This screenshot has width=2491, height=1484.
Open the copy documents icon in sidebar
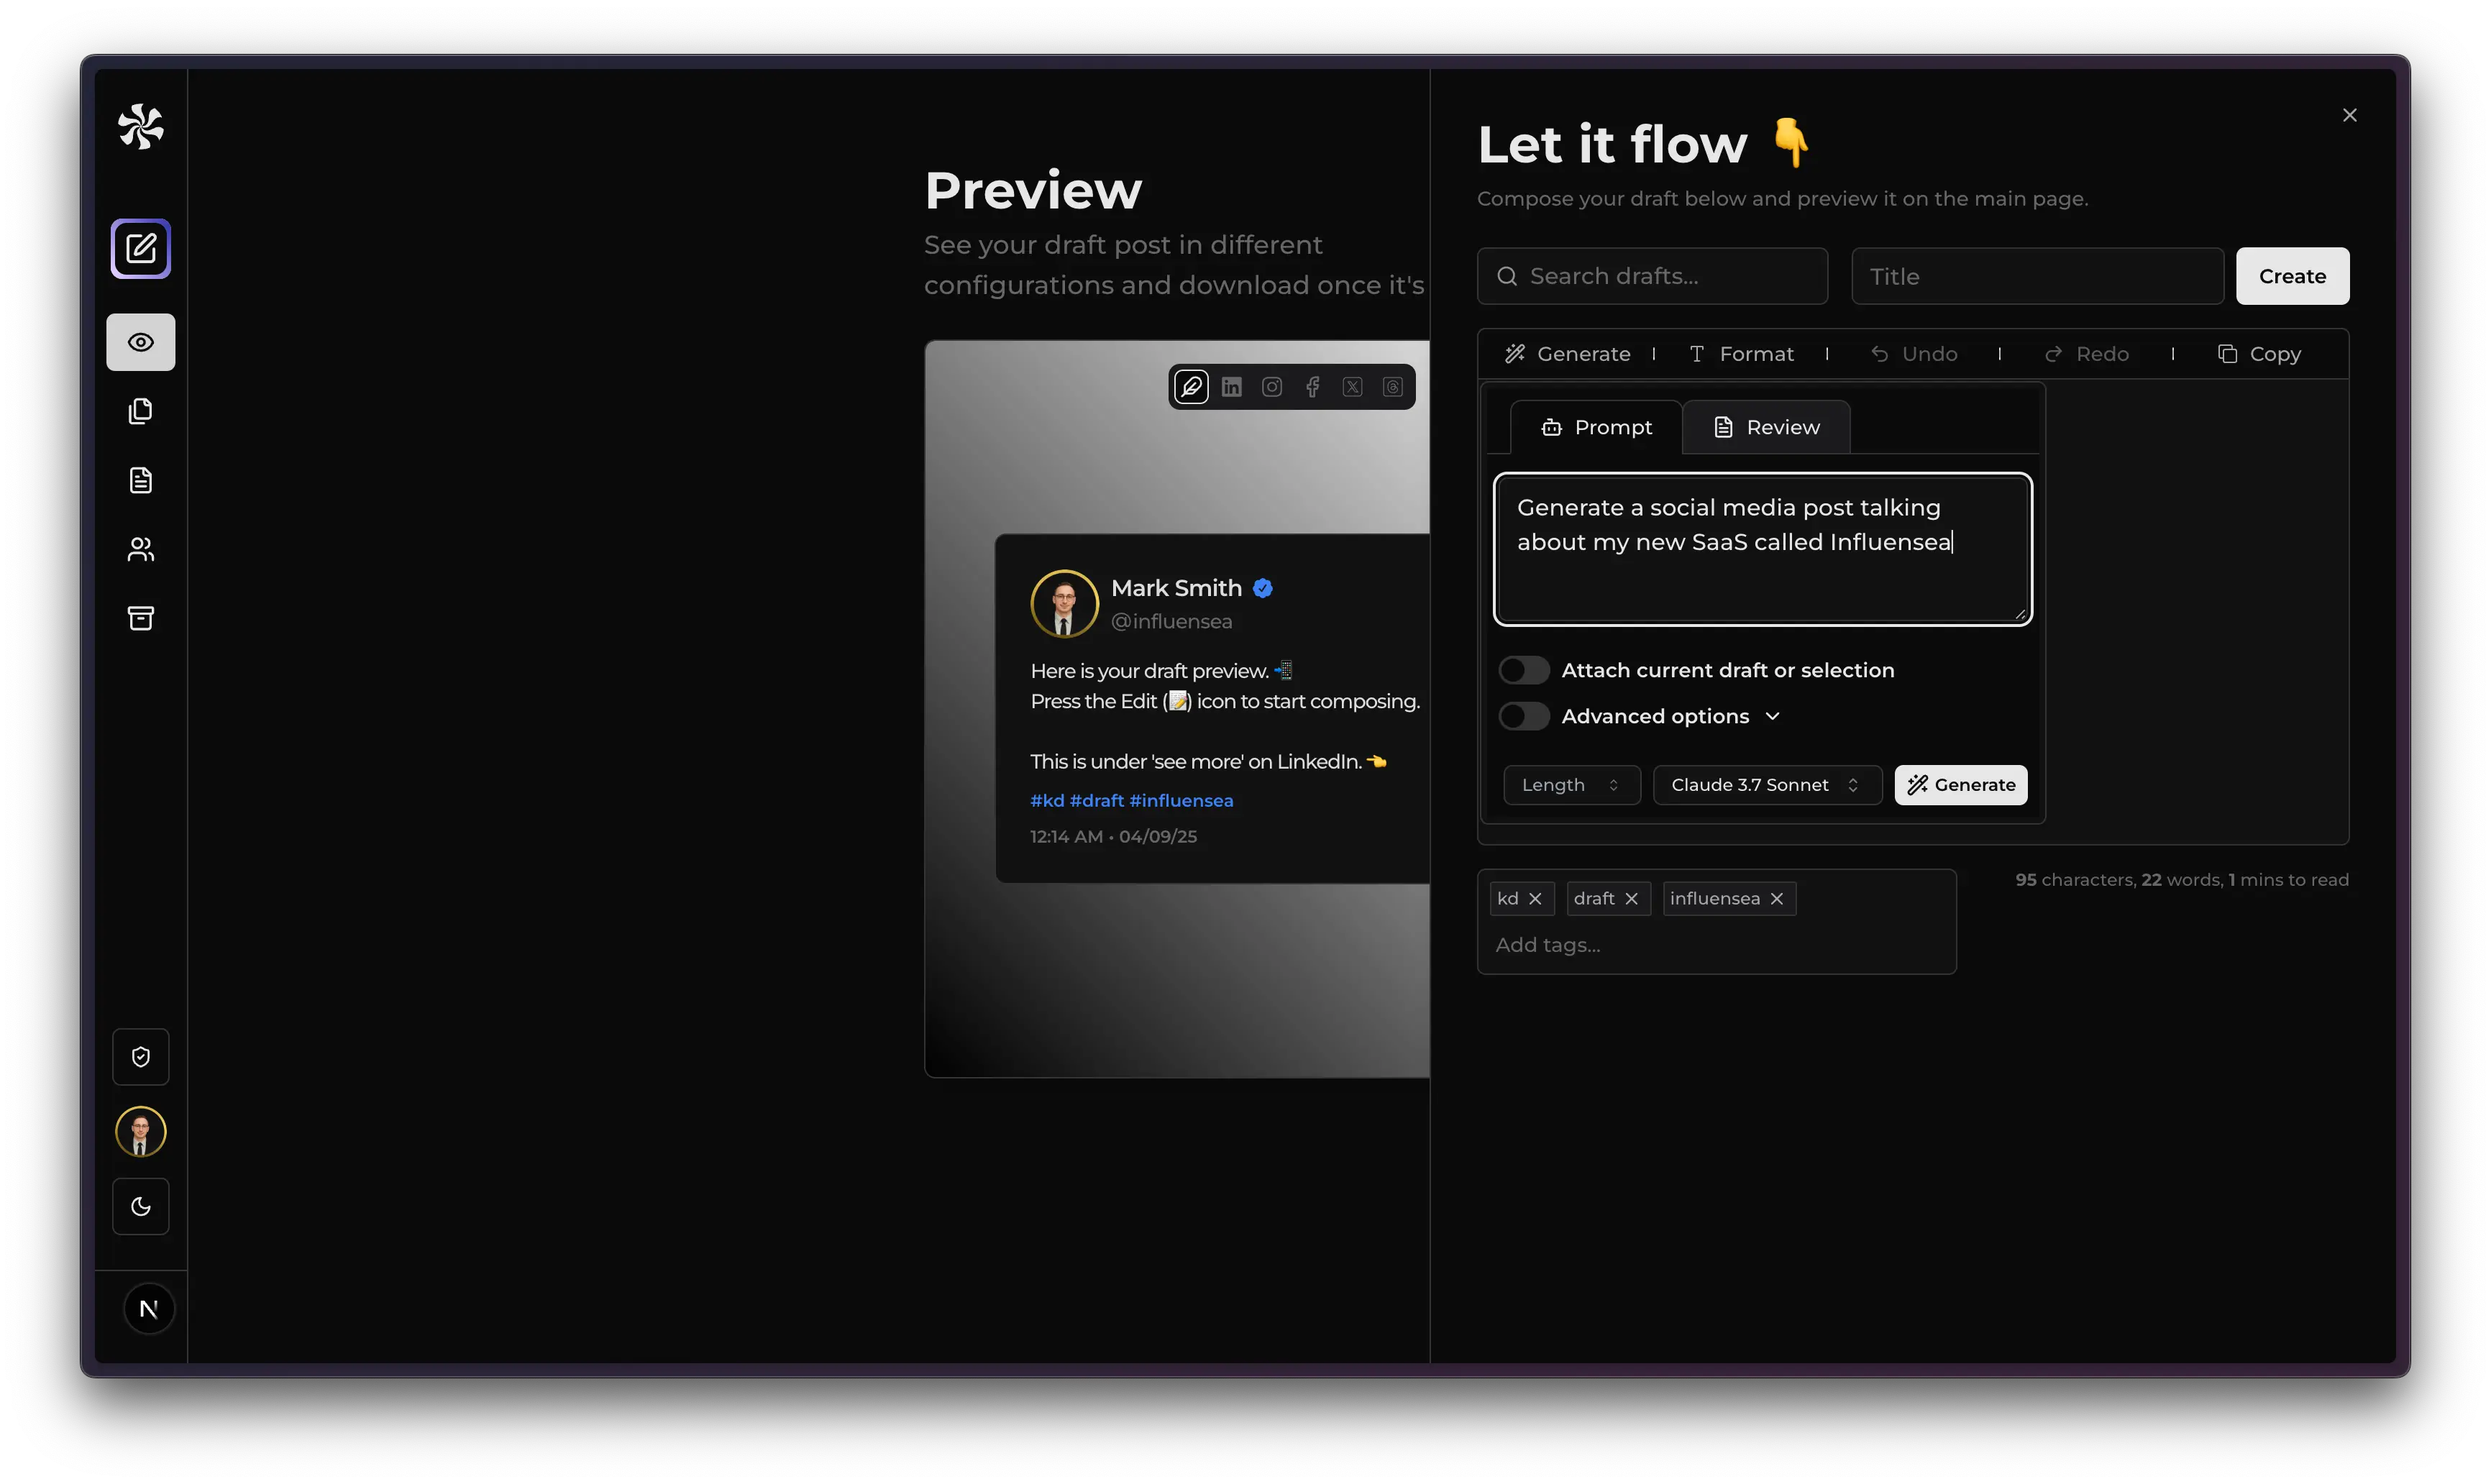point(140,412)
